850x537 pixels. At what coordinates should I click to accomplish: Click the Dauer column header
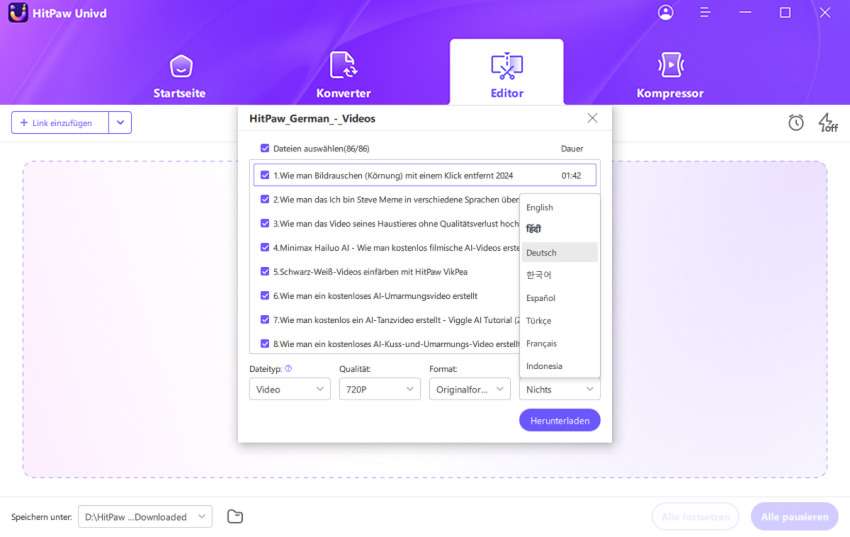click(x=572, y=148)
